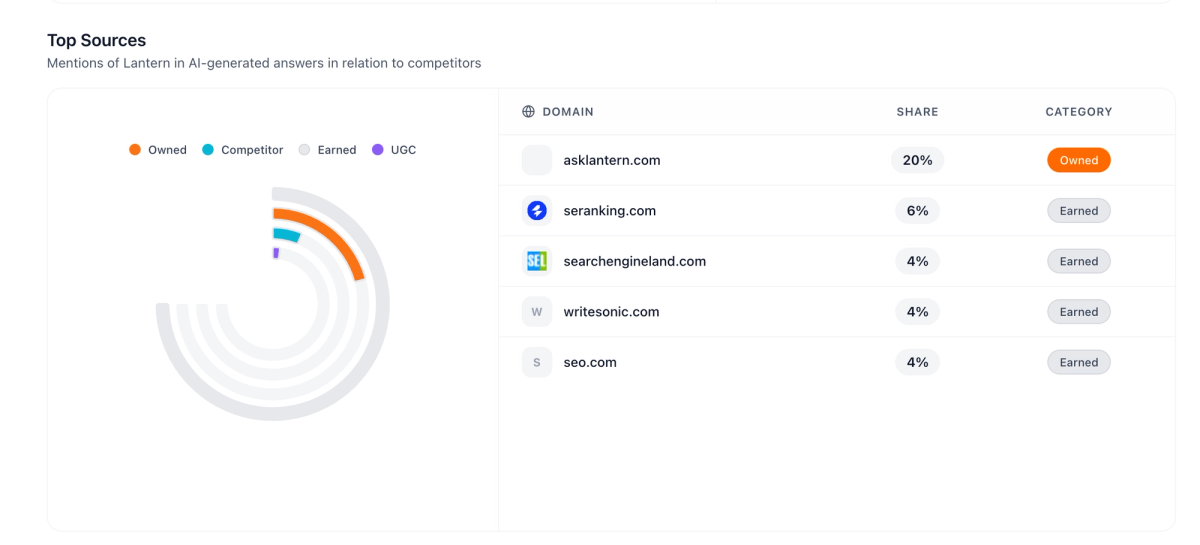Sort by the SHARE column header

[x=917, y=112]
